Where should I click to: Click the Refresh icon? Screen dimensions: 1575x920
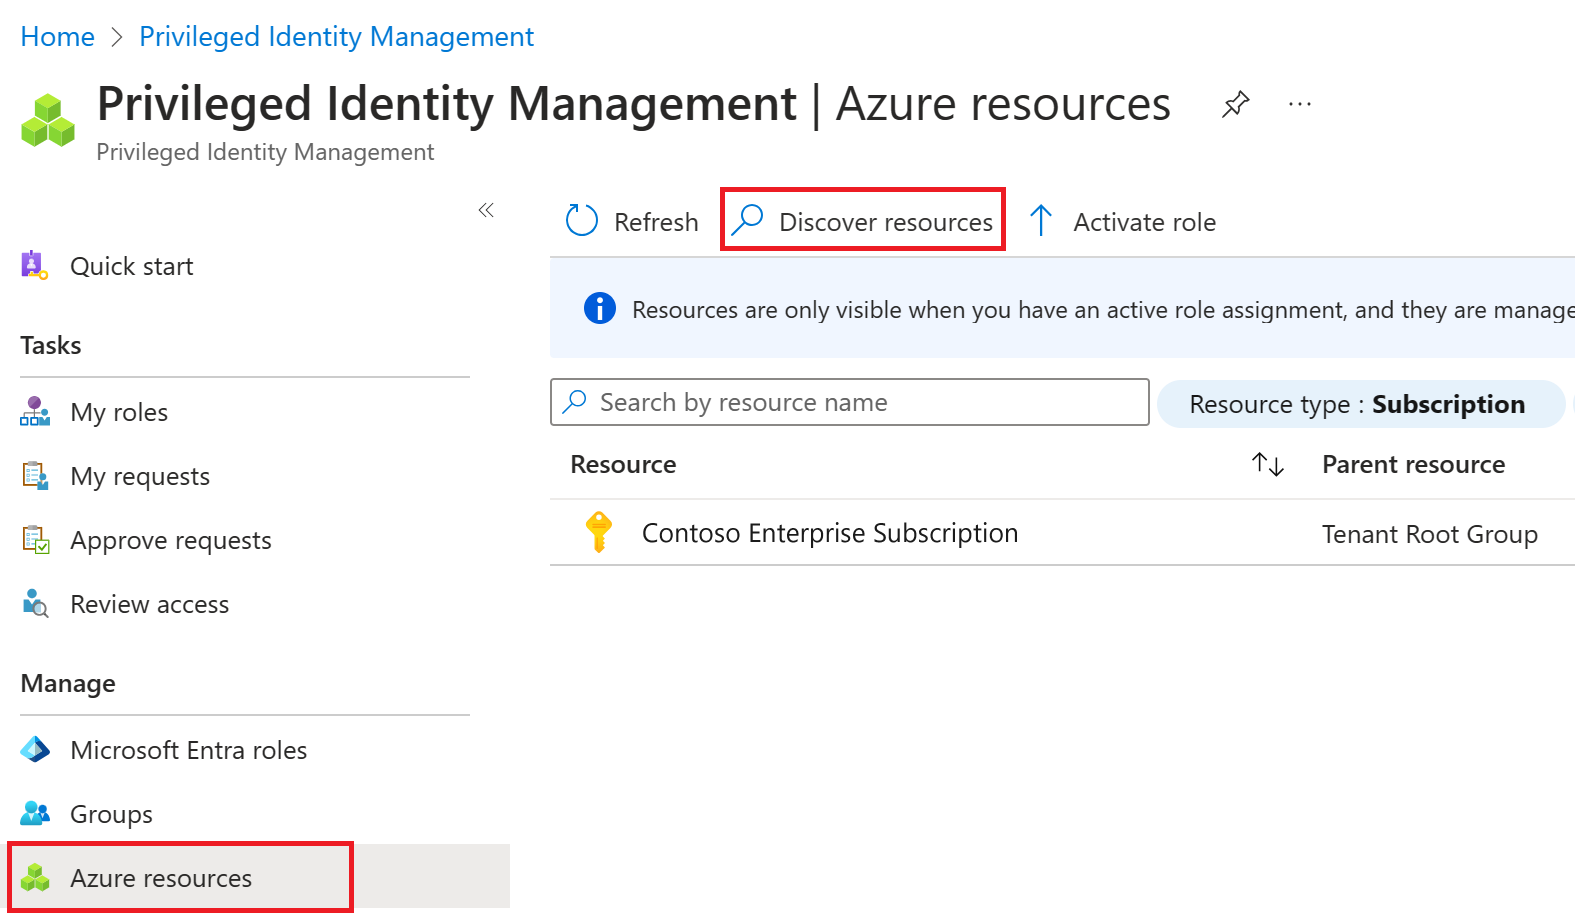(582, 221)
